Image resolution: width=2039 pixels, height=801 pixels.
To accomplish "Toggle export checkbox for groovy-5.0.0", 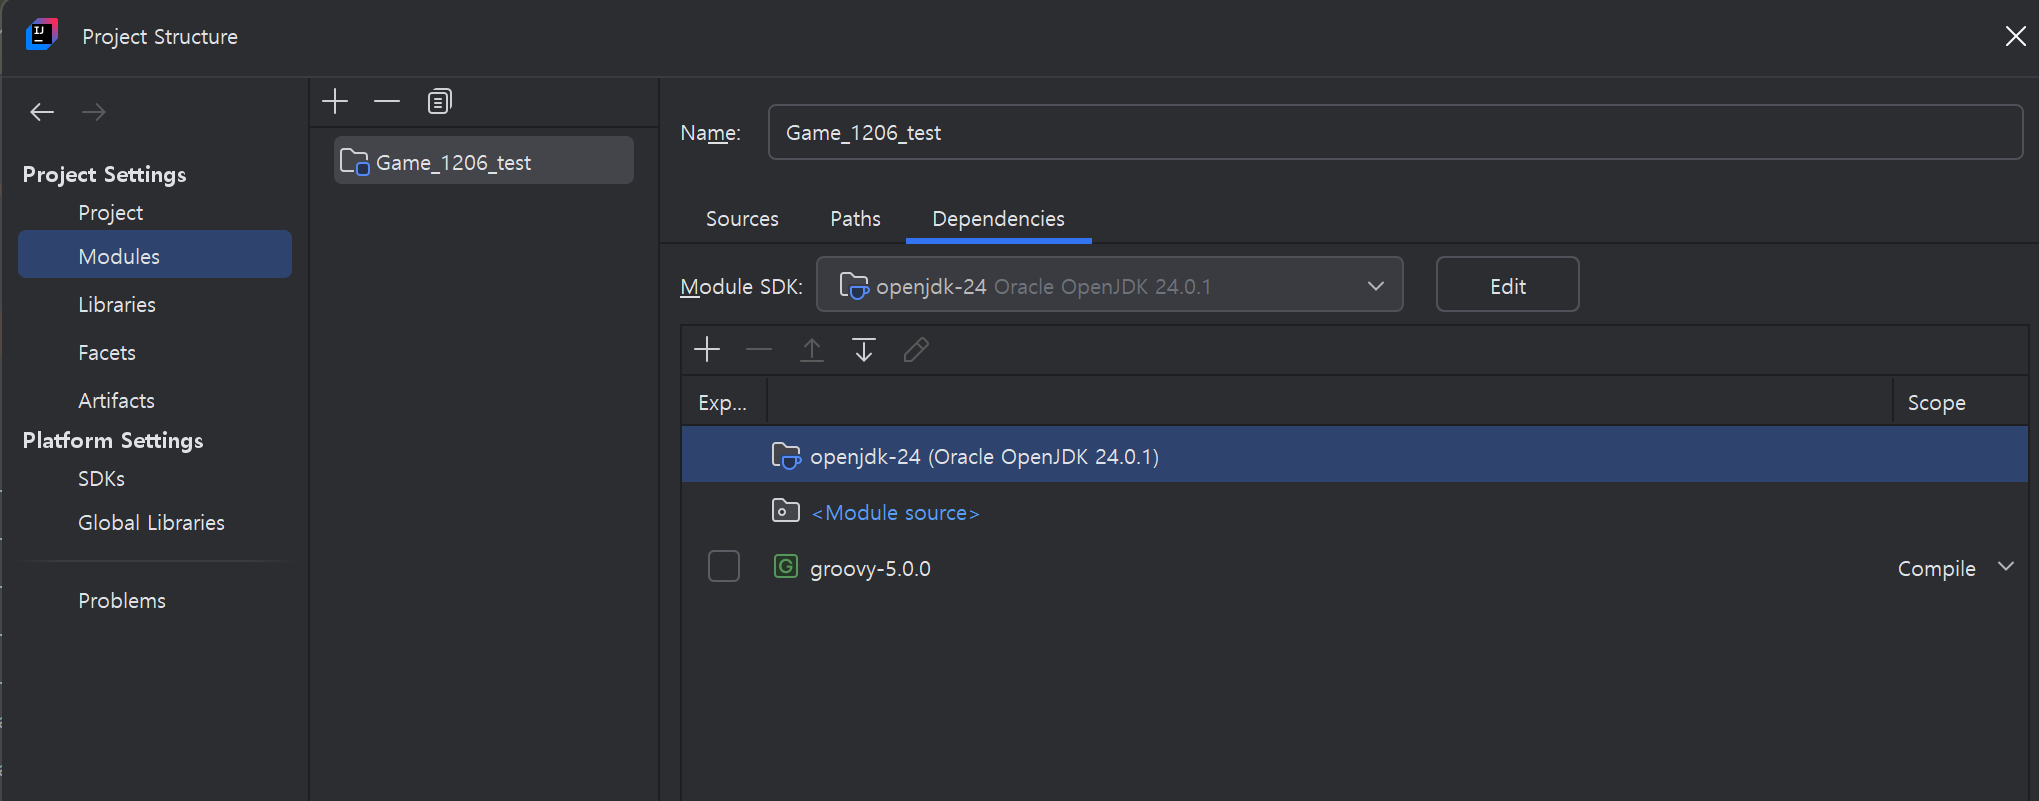I will click(x=724, y=566).
